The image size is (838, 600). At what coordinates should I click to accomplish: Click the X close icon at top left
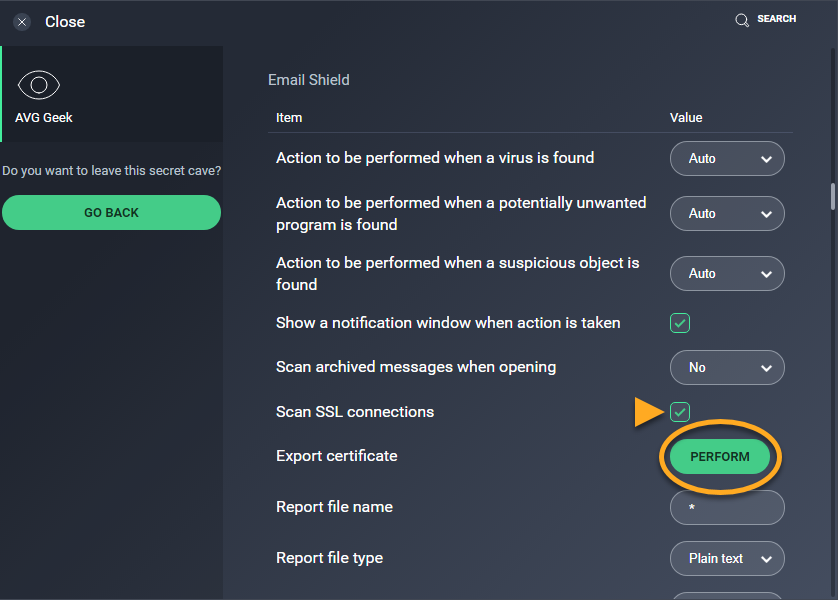tap(22, 22)
